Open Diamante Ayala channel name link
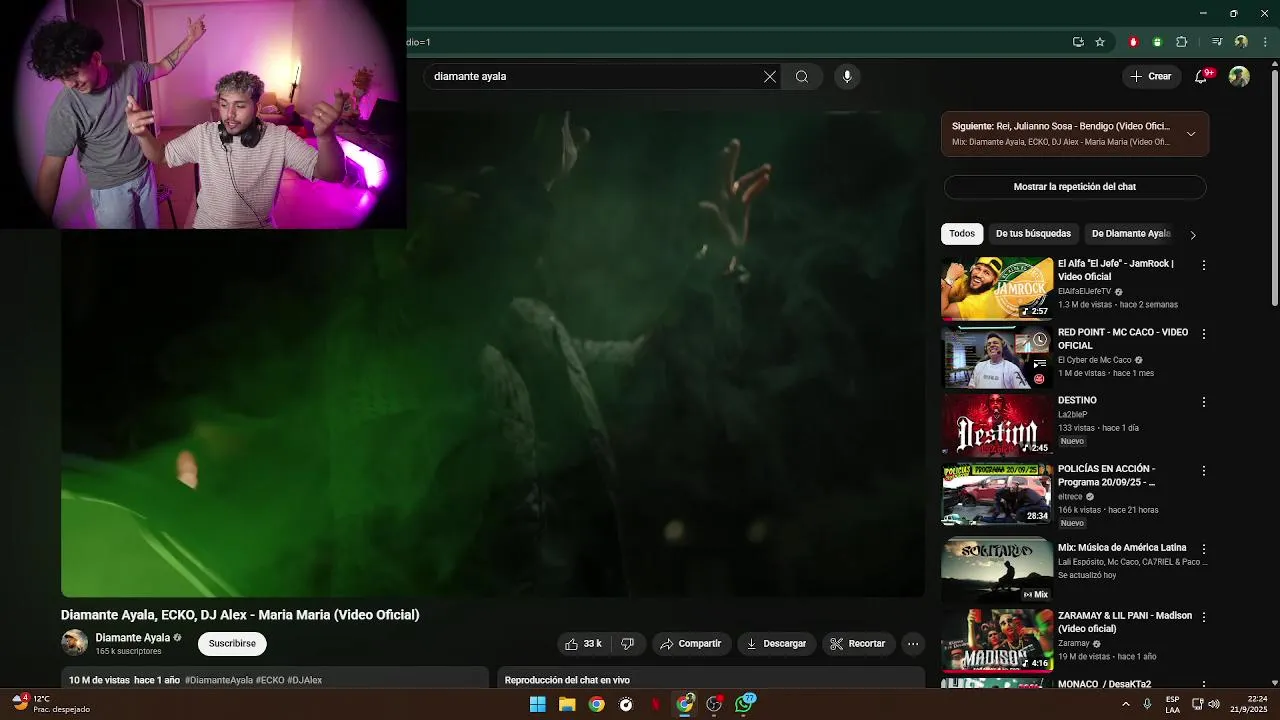The image size is (1280, 720). click(x=132, y=638)
